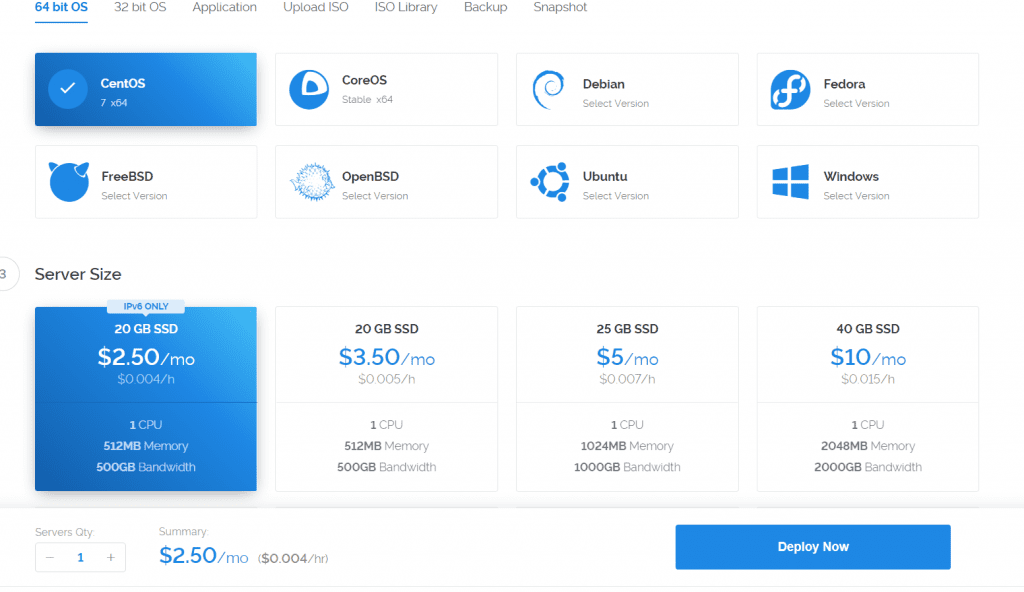Image resolution: width=1024 pixels, height=592 pixels.
Task: Select the CoreOS logo icon
Action: tap(309, 90)
